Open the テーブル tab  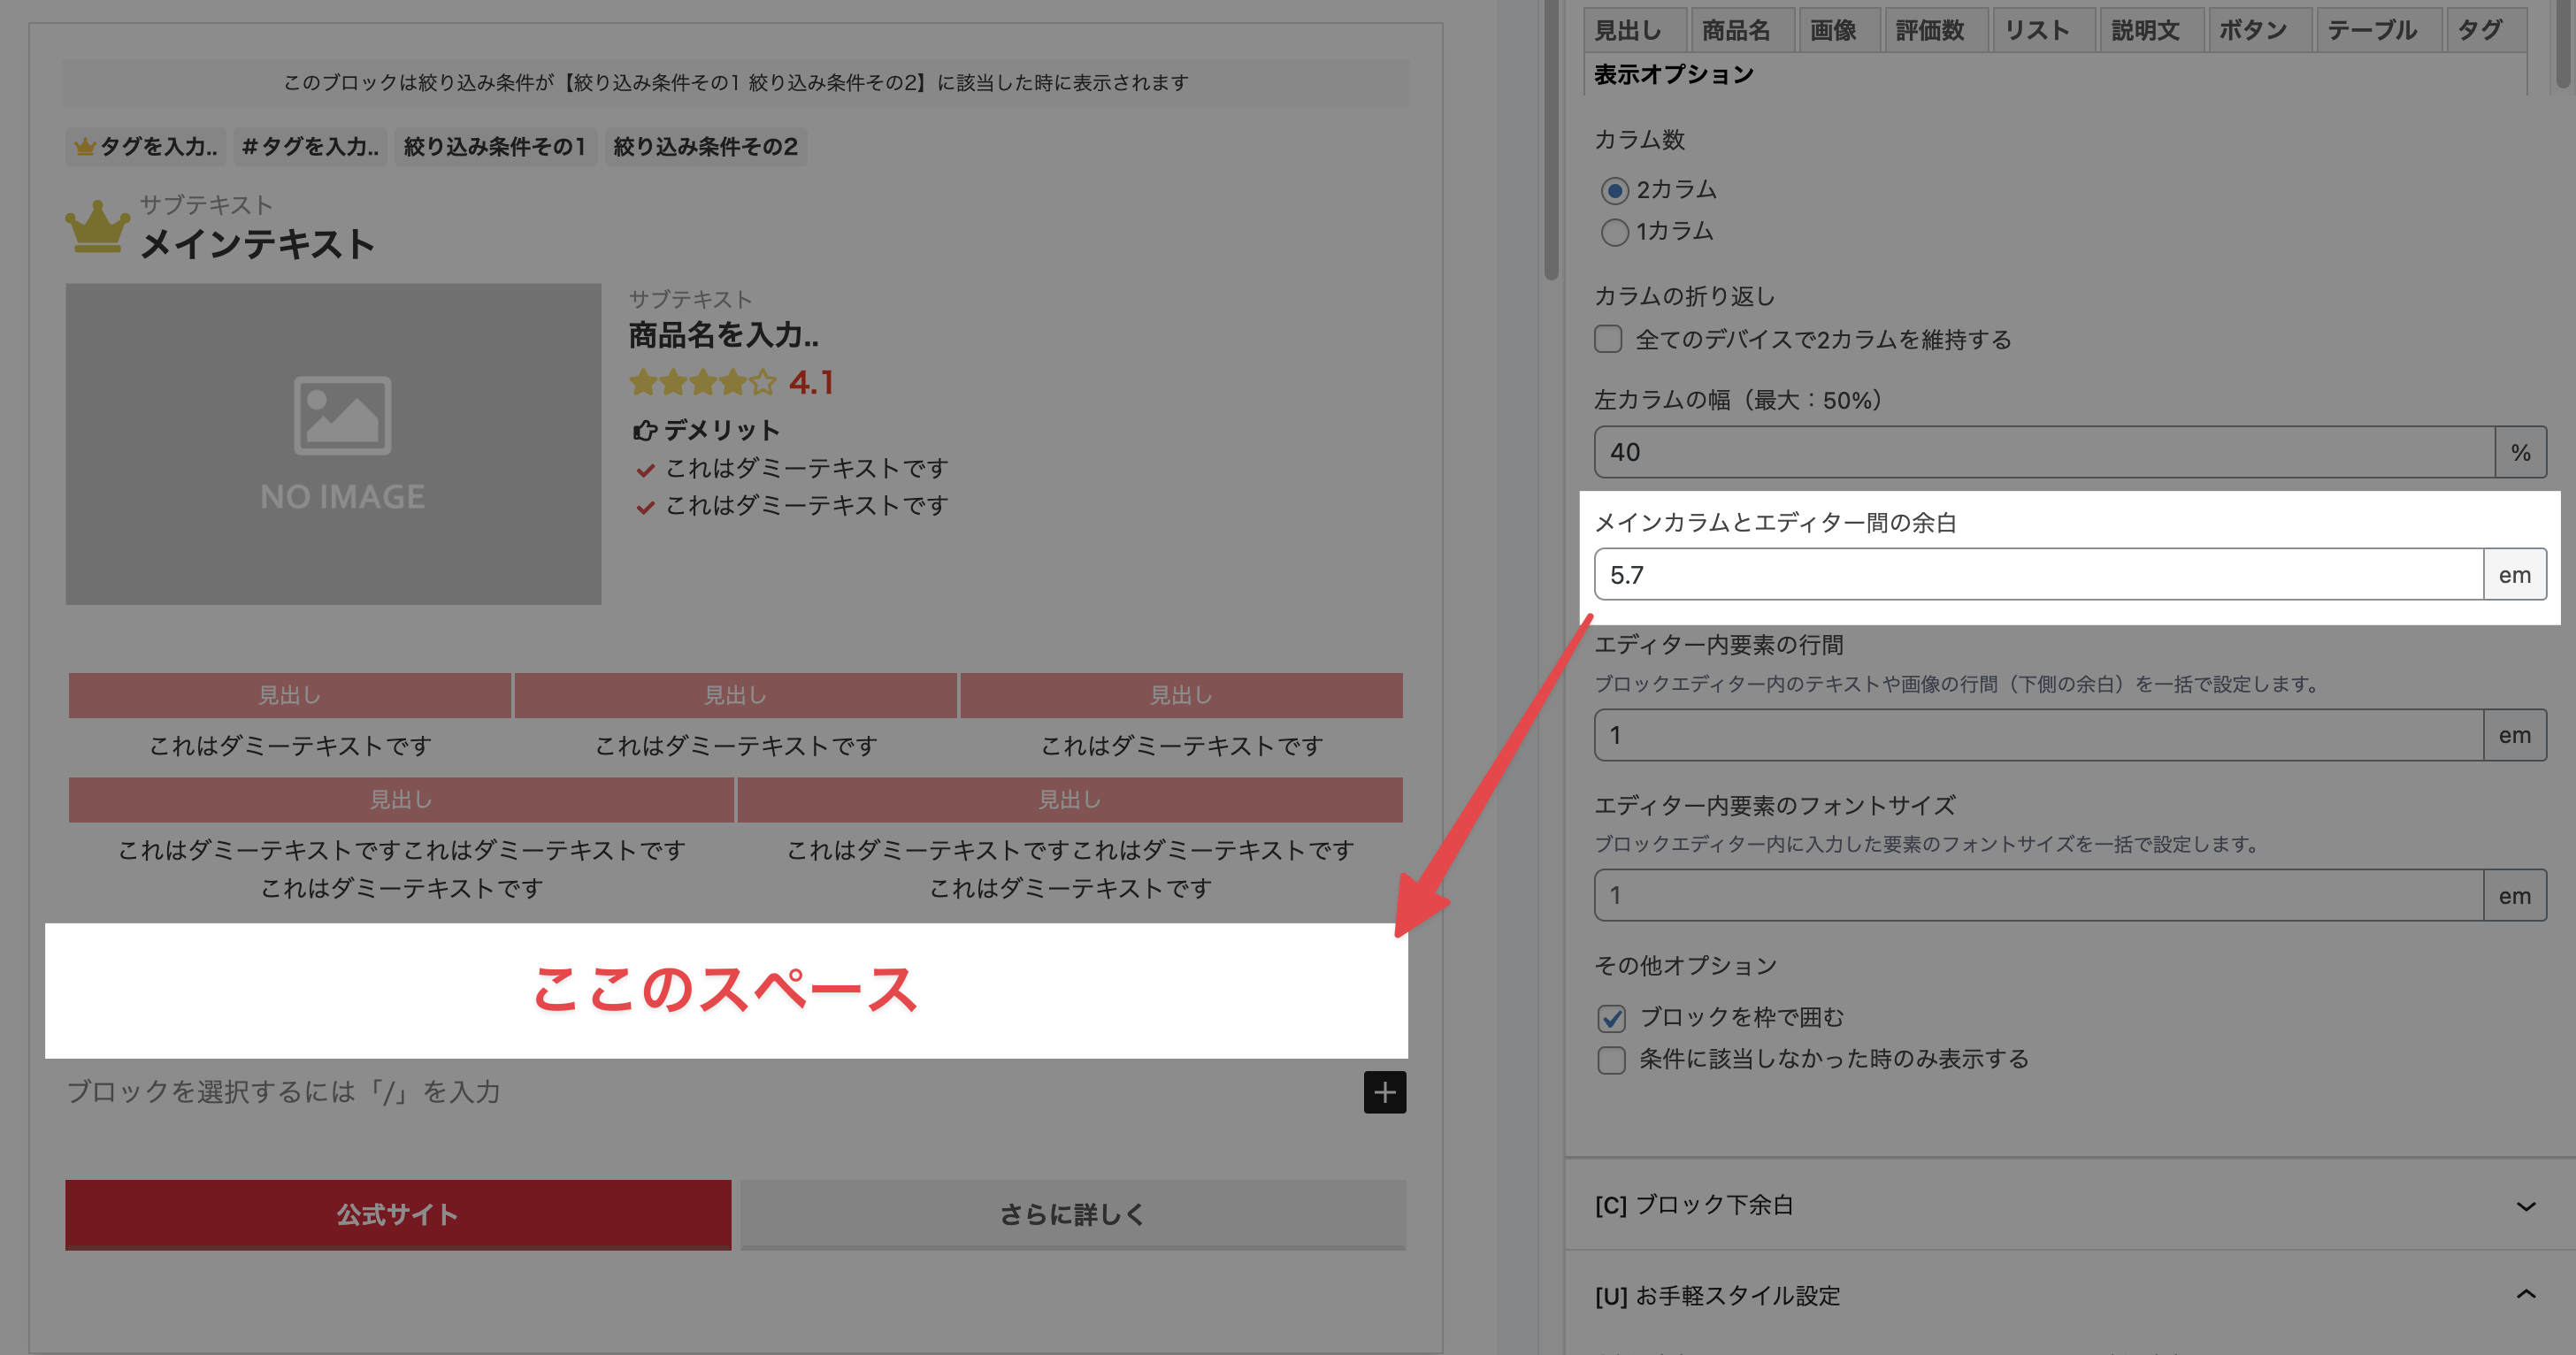2378,30
